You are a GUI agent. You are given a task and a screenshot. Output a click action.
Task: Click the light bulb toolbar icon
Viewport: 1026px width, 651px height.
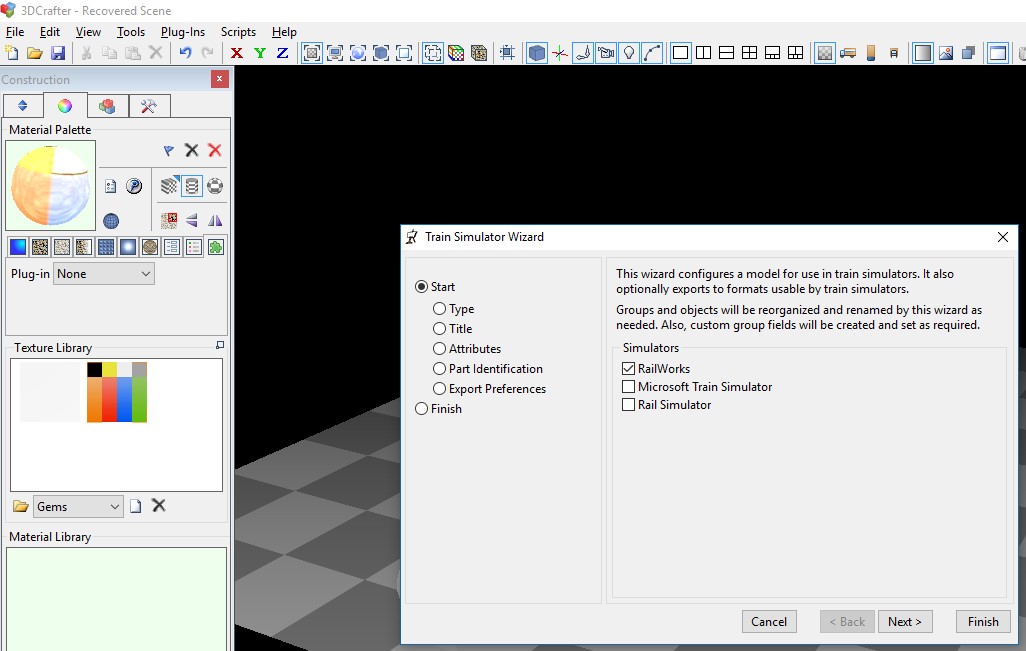click(629, 53)
